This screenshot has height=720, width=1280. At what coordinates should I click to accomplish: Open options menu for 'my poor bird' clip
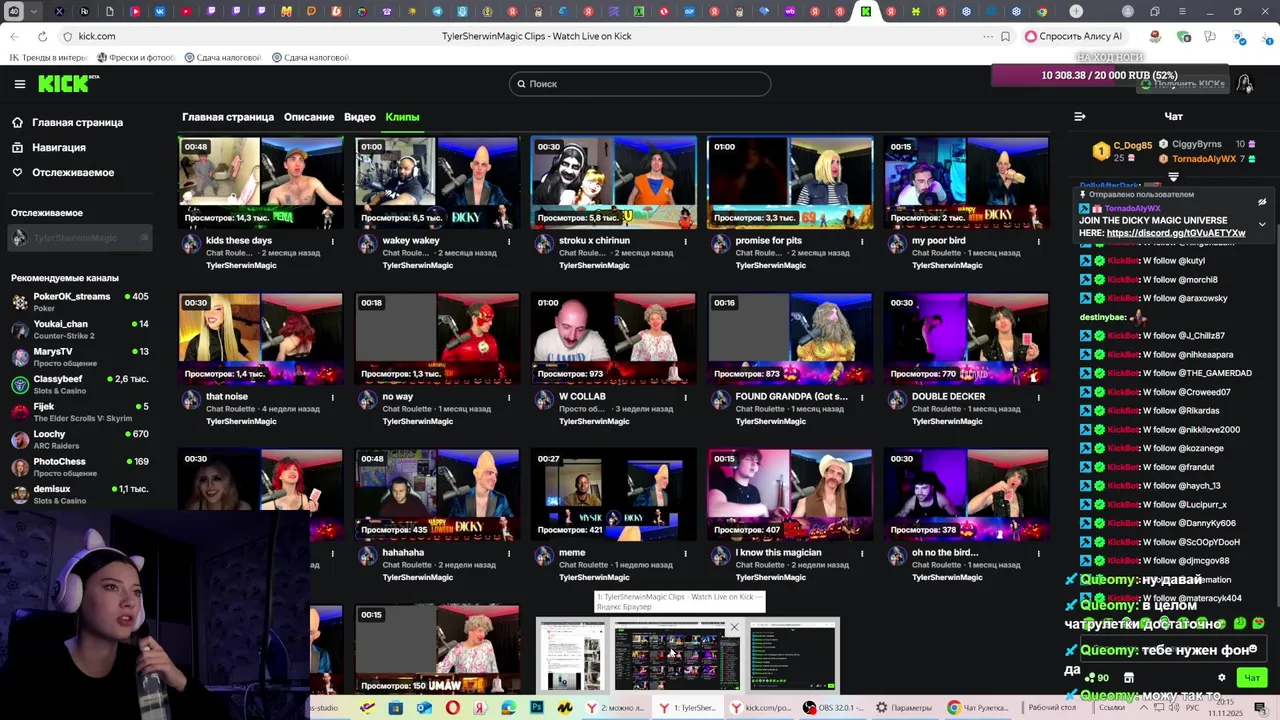1038,241
